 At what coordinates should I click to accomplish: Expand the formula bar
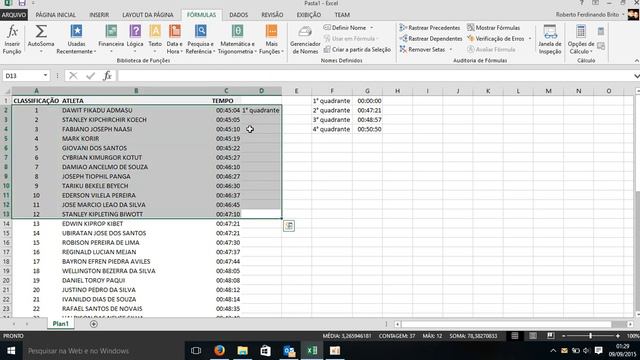point(636,76)
